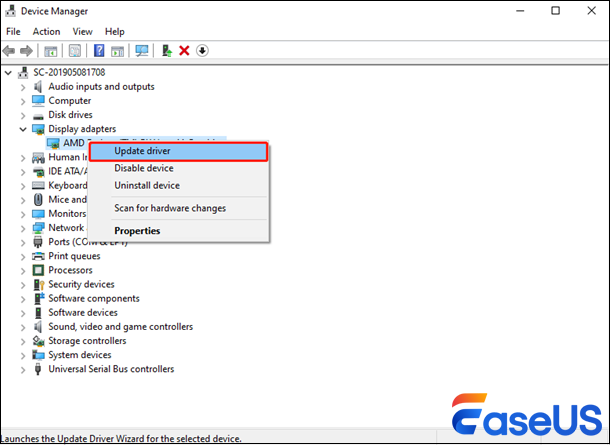Open the Help menu
610x445 pixels.
(114, 32)
